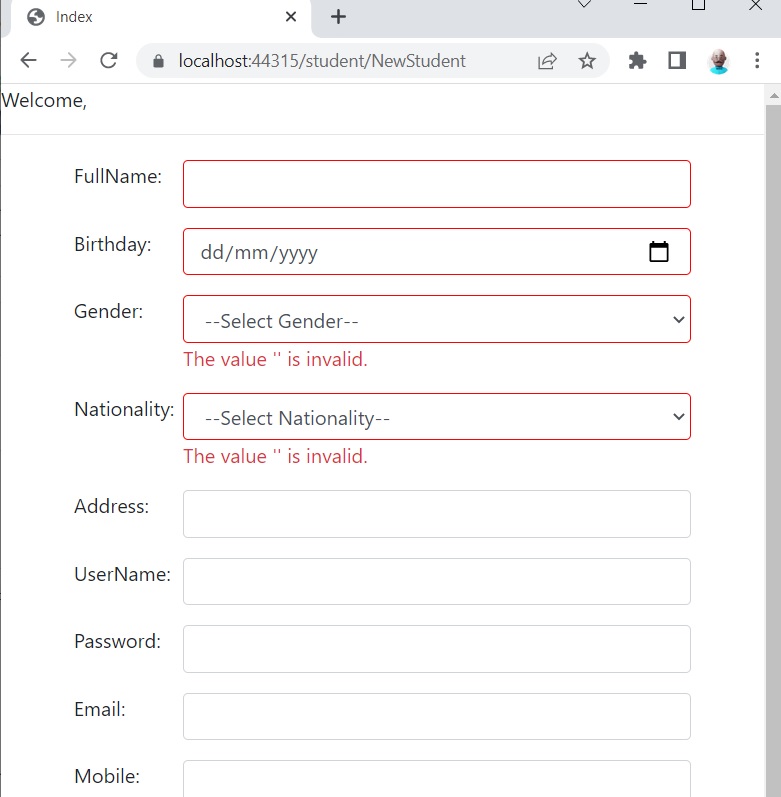Click the lock site info icon
This screenshot has height=797, width=781.
pyautogui.click(x=159, y=61)
